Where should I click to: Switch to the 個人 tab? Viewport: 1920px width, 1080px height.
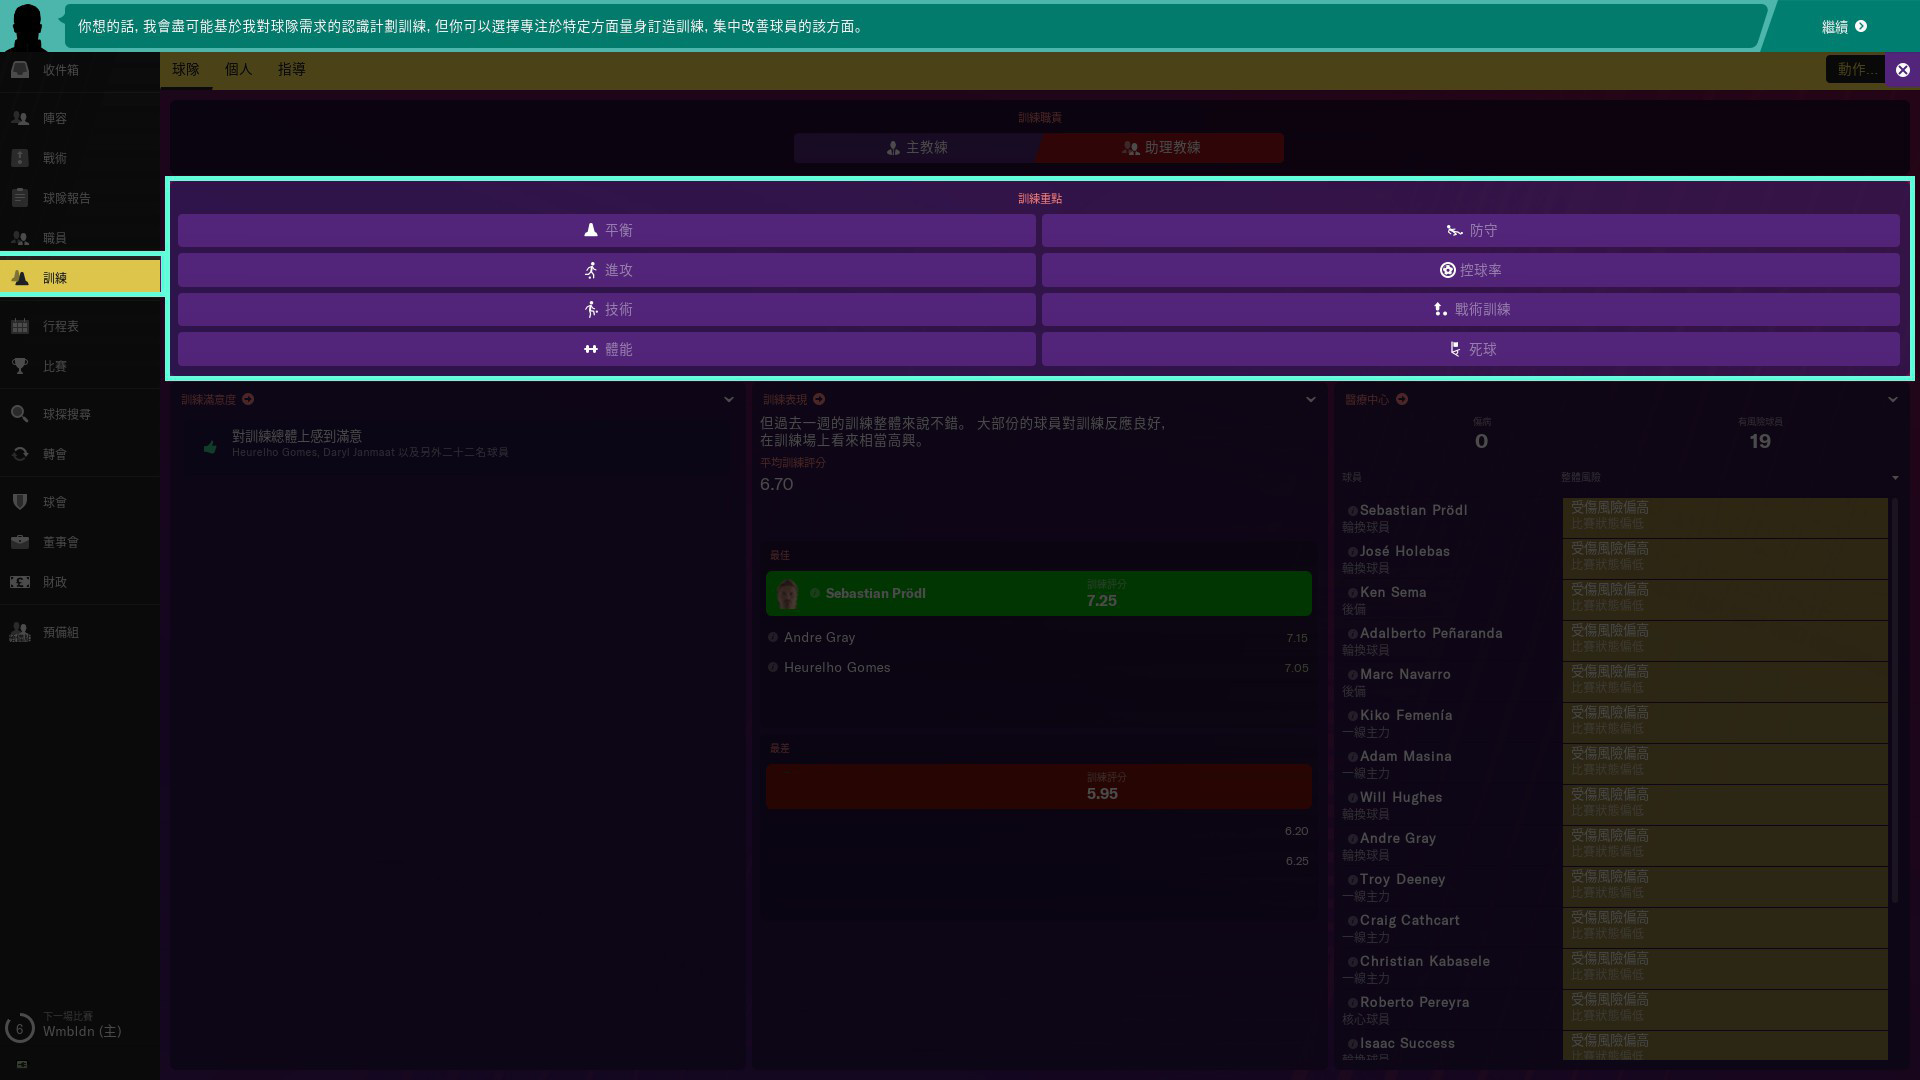coord(238,69)
